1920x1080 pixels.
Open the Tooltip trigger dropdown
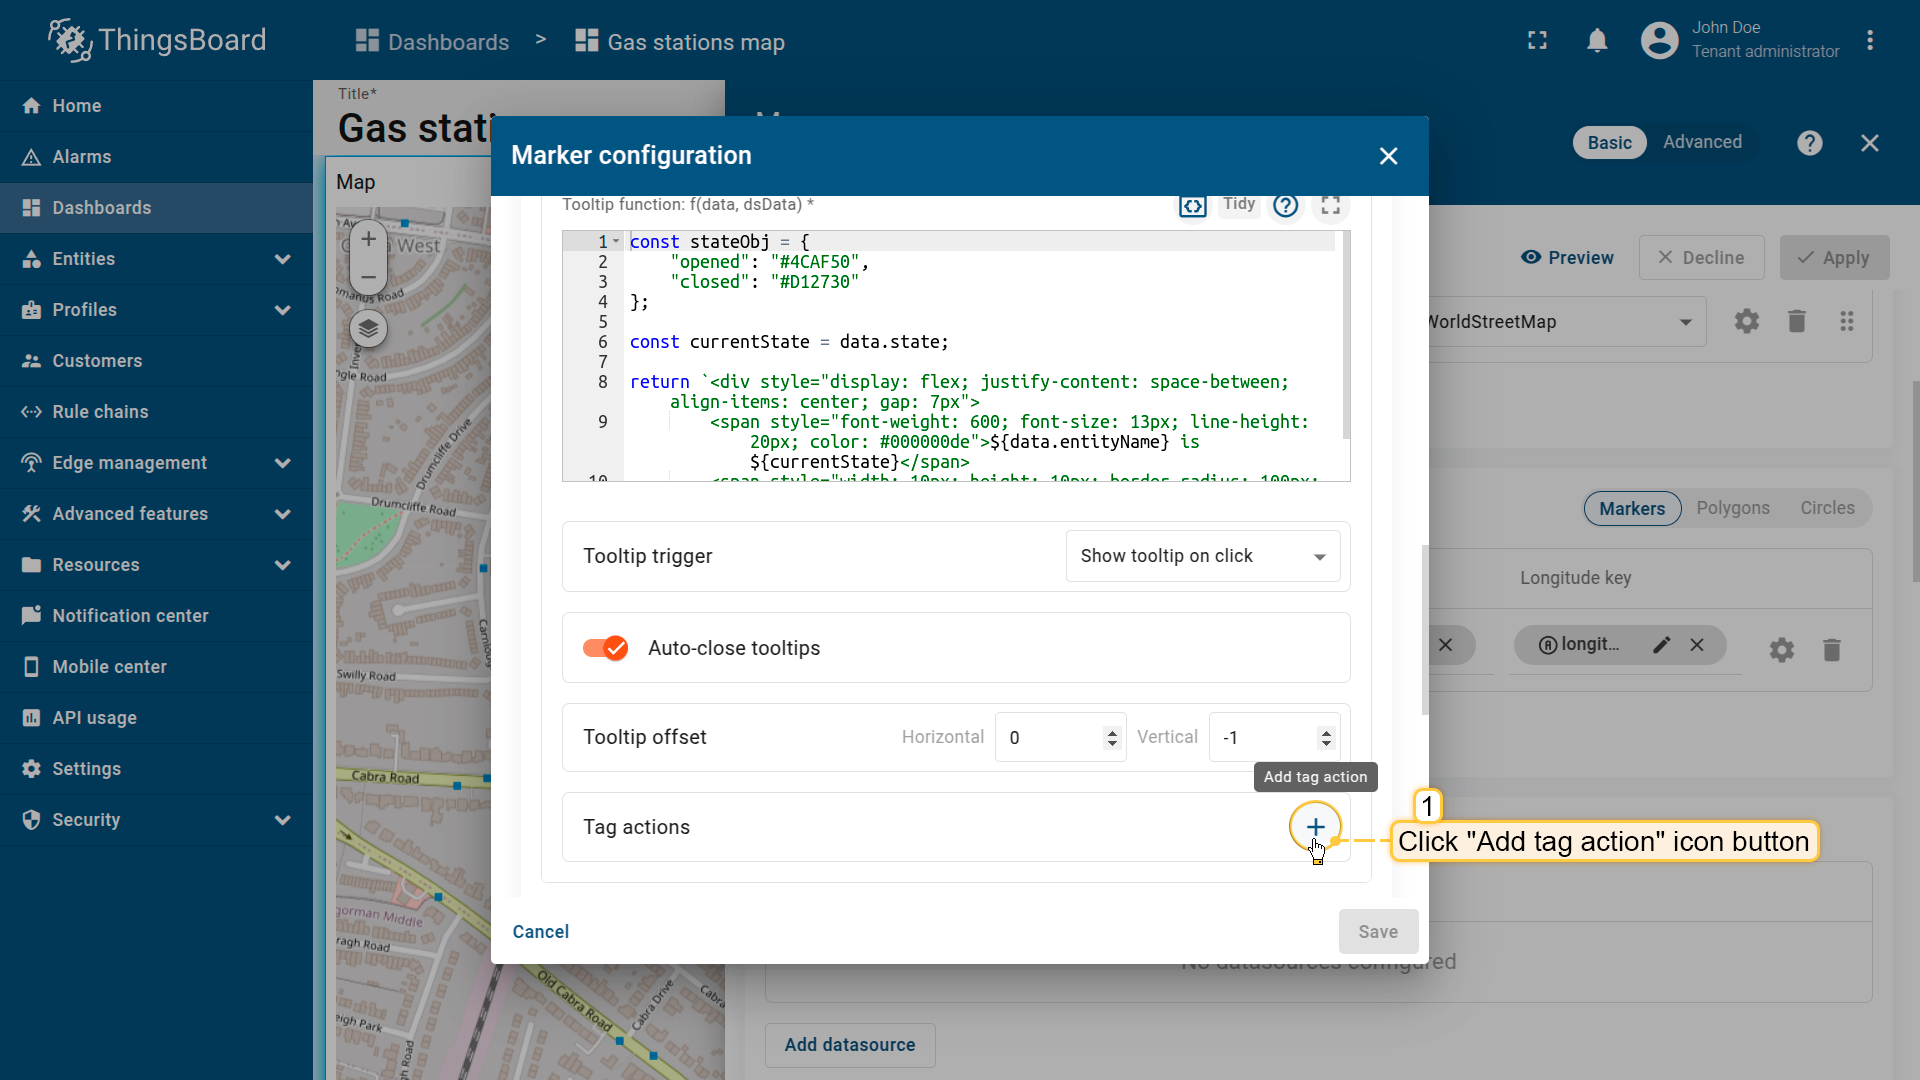(1202, 556)
